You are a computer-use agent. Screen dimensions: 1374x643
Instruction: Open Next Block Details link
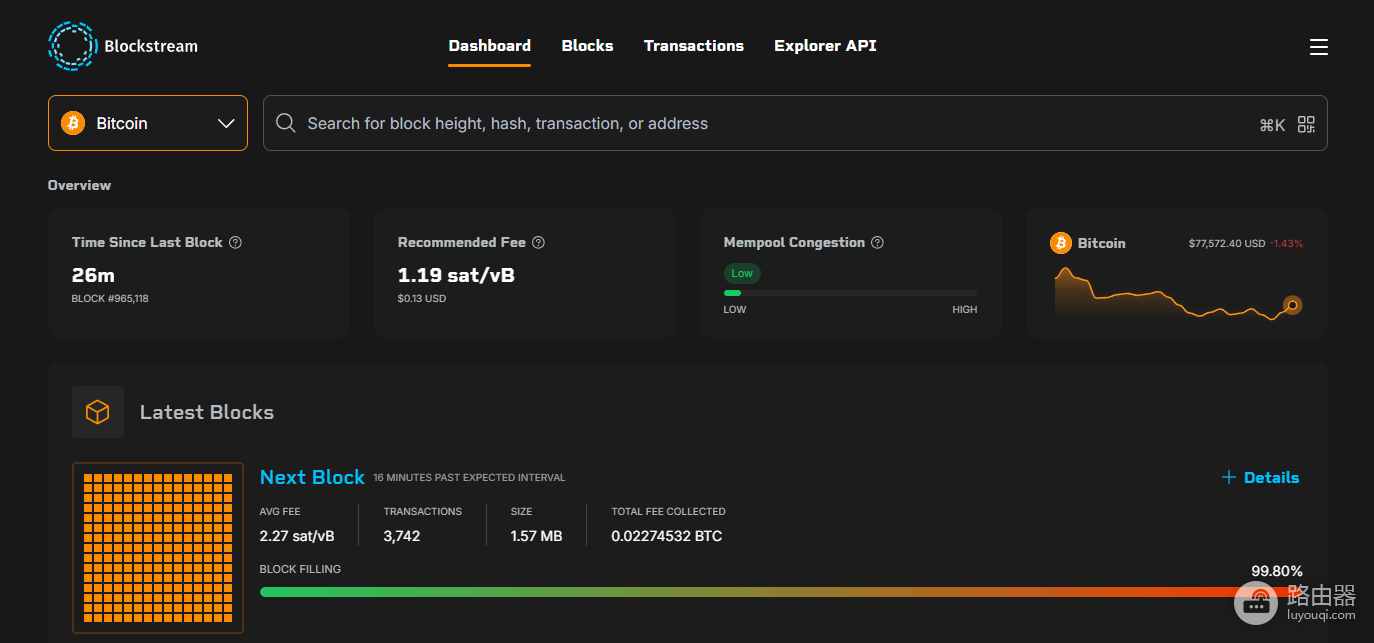coord(1260,477)
